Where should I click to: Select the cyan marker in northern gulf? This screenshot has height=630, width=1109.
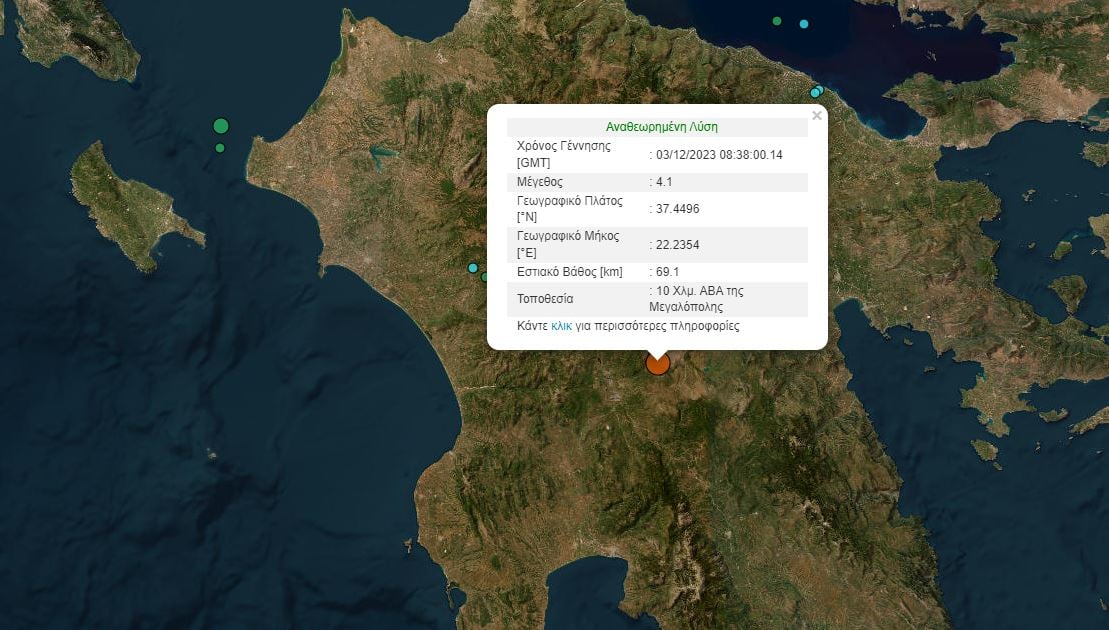804,24
